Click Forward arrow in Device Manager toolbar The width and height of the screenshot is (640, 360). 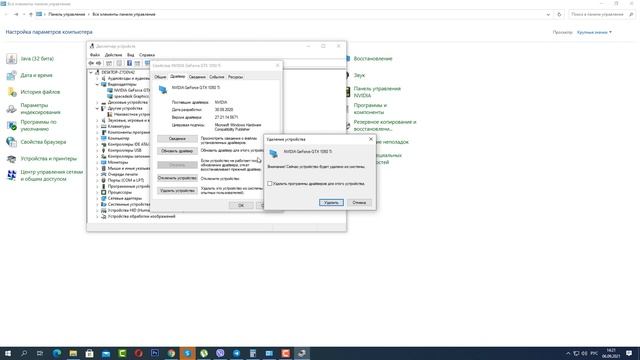(98, 63)
